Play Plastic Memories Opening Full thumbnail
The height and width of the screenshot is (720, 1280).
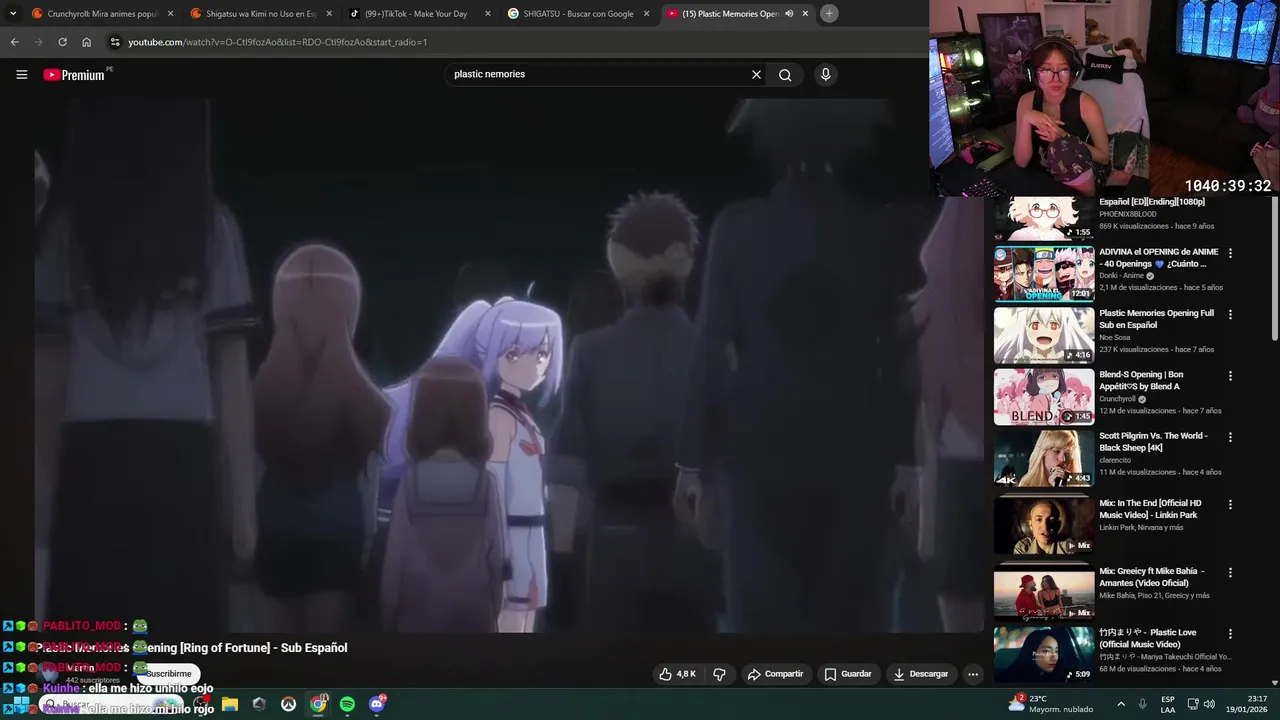coord(1044,335)
